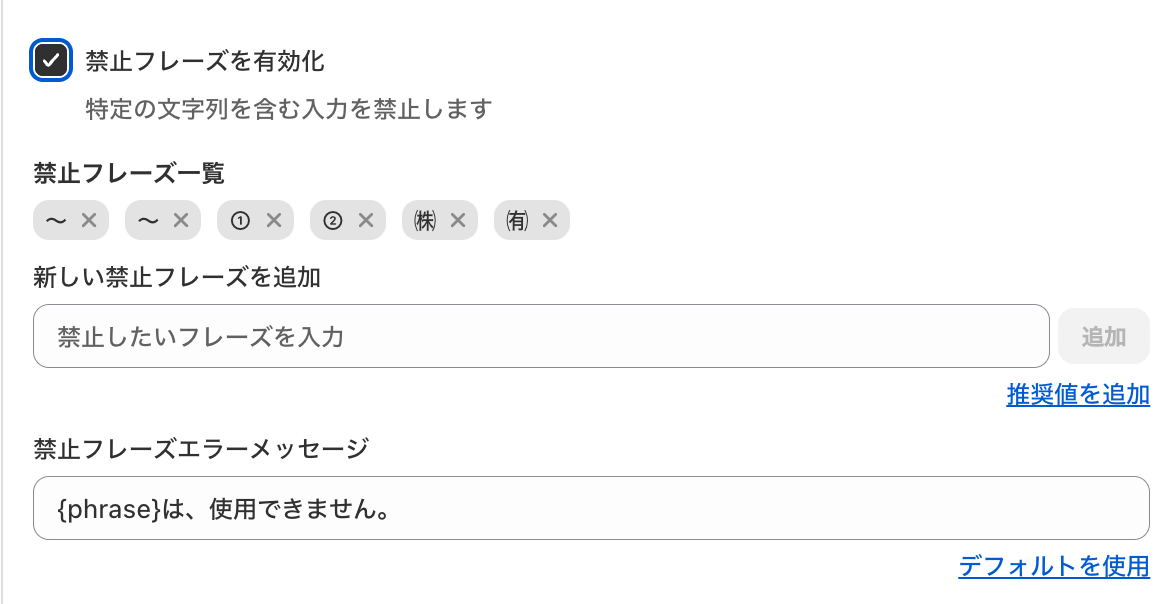Click the 禁止フレーズエラーメッセージ label

click(x=201, y=449)
